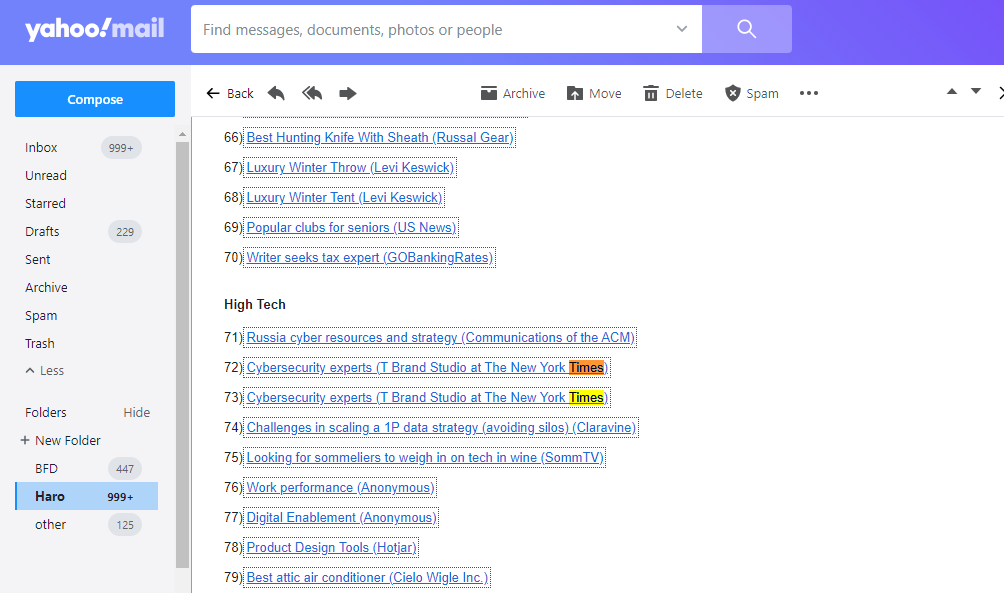Open Challenges in scaling 1P data link
This screenshot has height=593, width=1004.
441,428
